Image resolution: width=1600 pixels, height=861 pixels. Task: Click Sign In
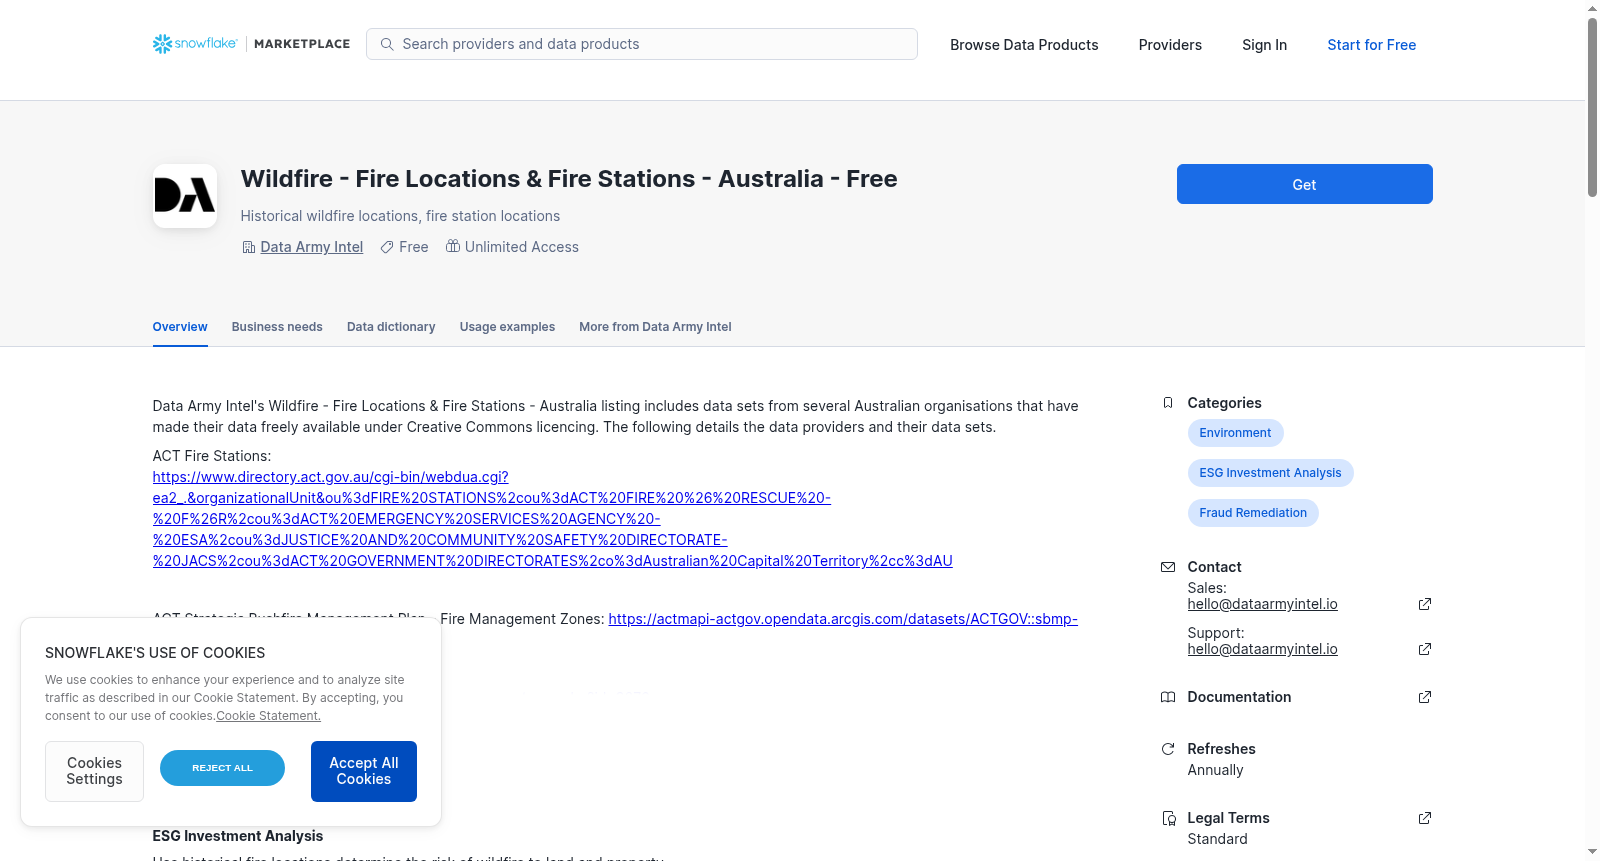coord(1264,45)
